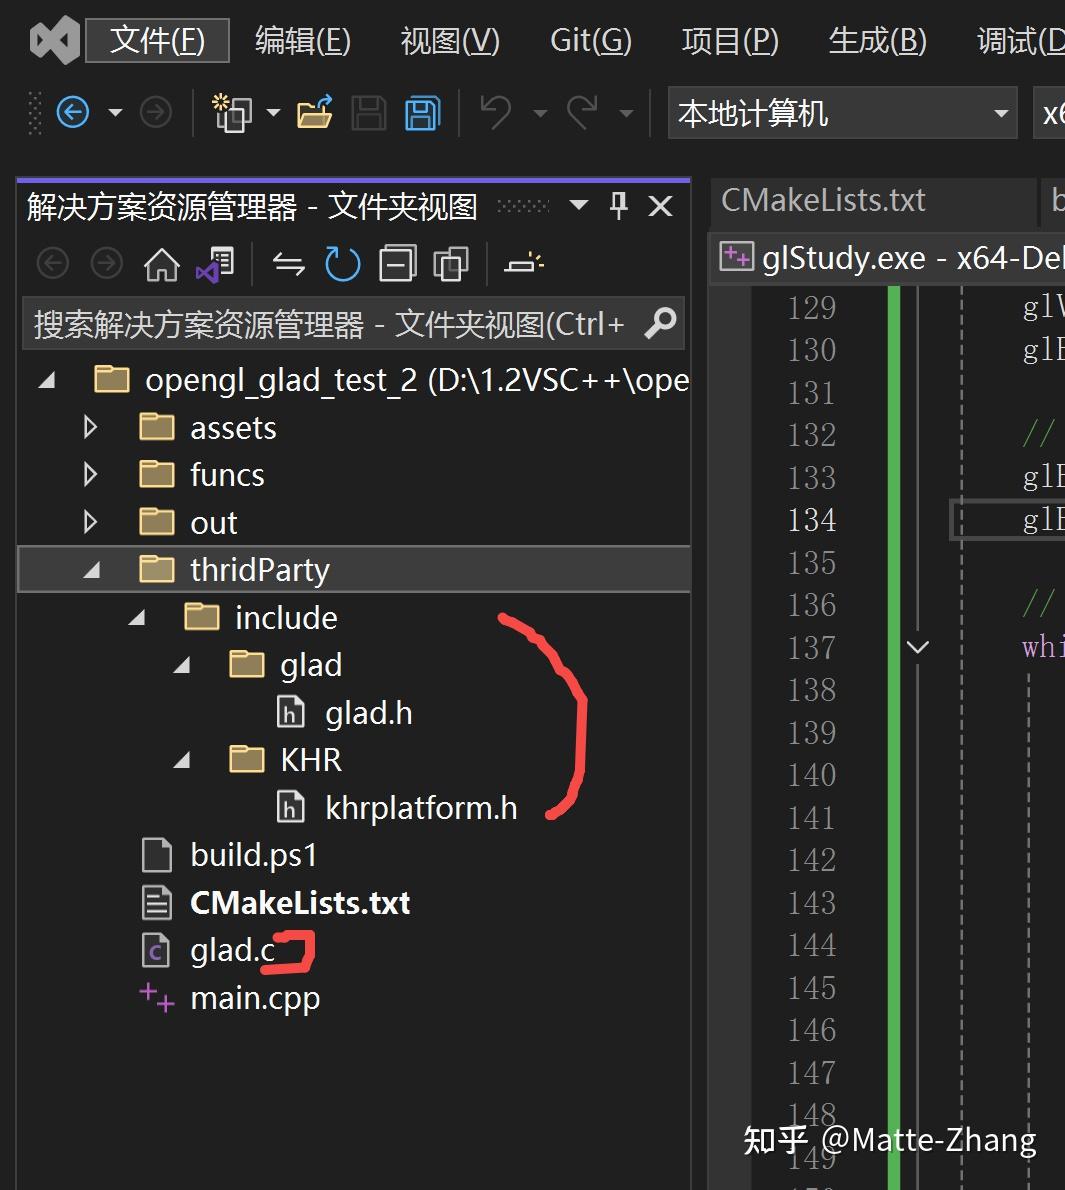This screenshot has width=1065, height=1190.
Task: Expand the assets folder
Action: [90, 427]
